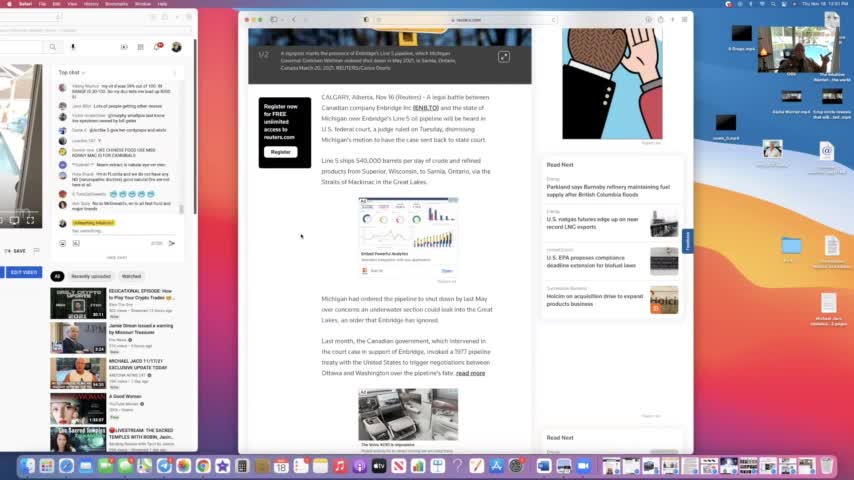This screenshot has width=854, height=480.
Task: Open U.S. EPA compliance deadline article
Action: pos(591,262)
